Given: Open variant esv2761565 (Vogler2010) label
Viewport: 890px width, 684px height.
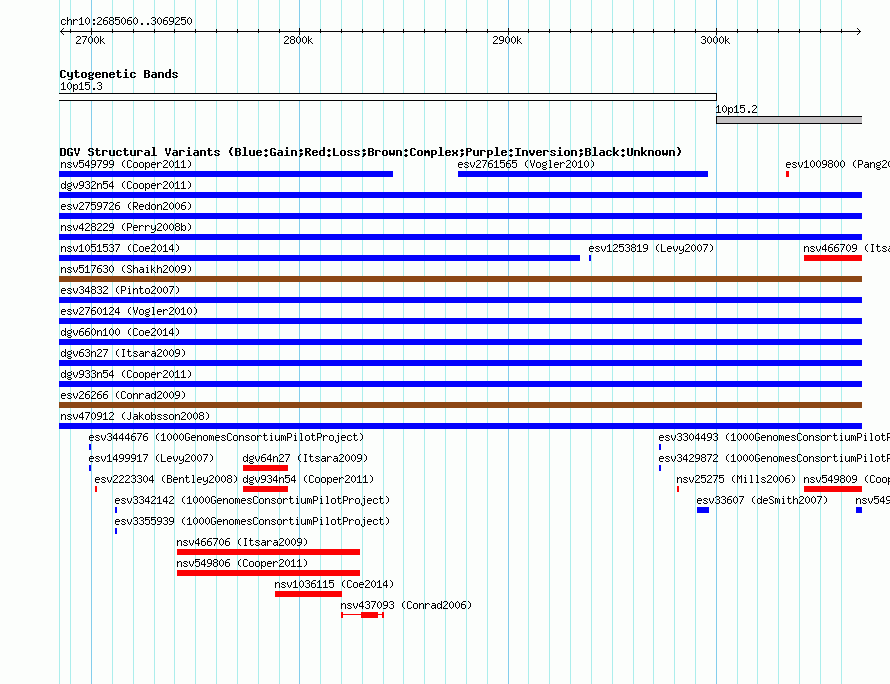Looking at the screenshot, I should (x=526, y=164).
